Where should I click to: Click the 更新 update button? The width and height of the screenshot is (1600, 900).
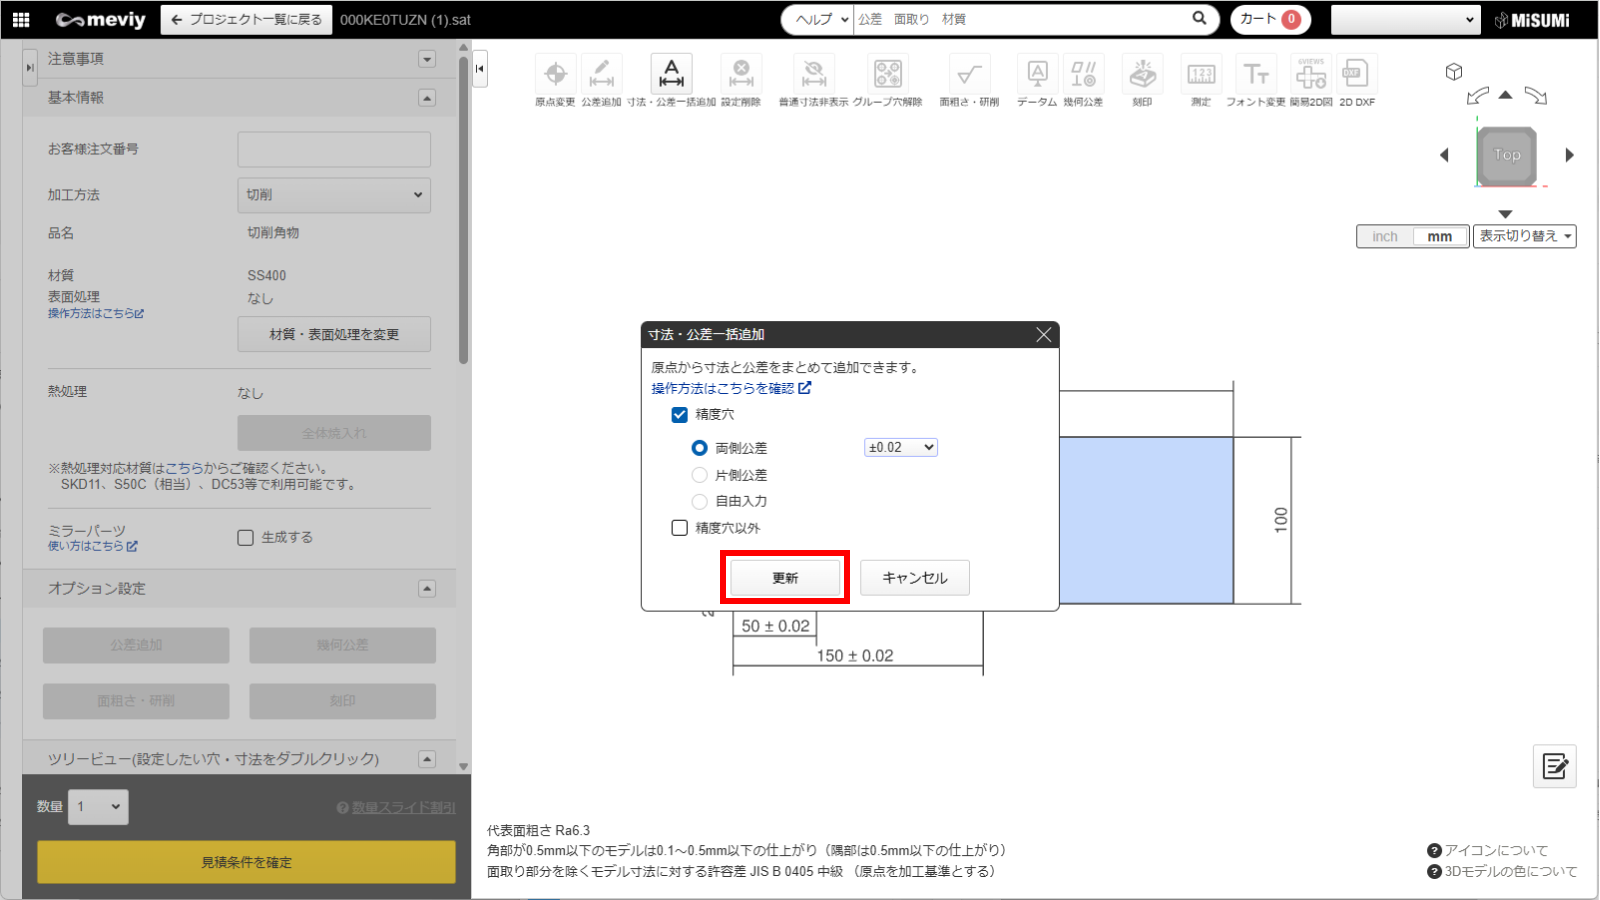785,578
